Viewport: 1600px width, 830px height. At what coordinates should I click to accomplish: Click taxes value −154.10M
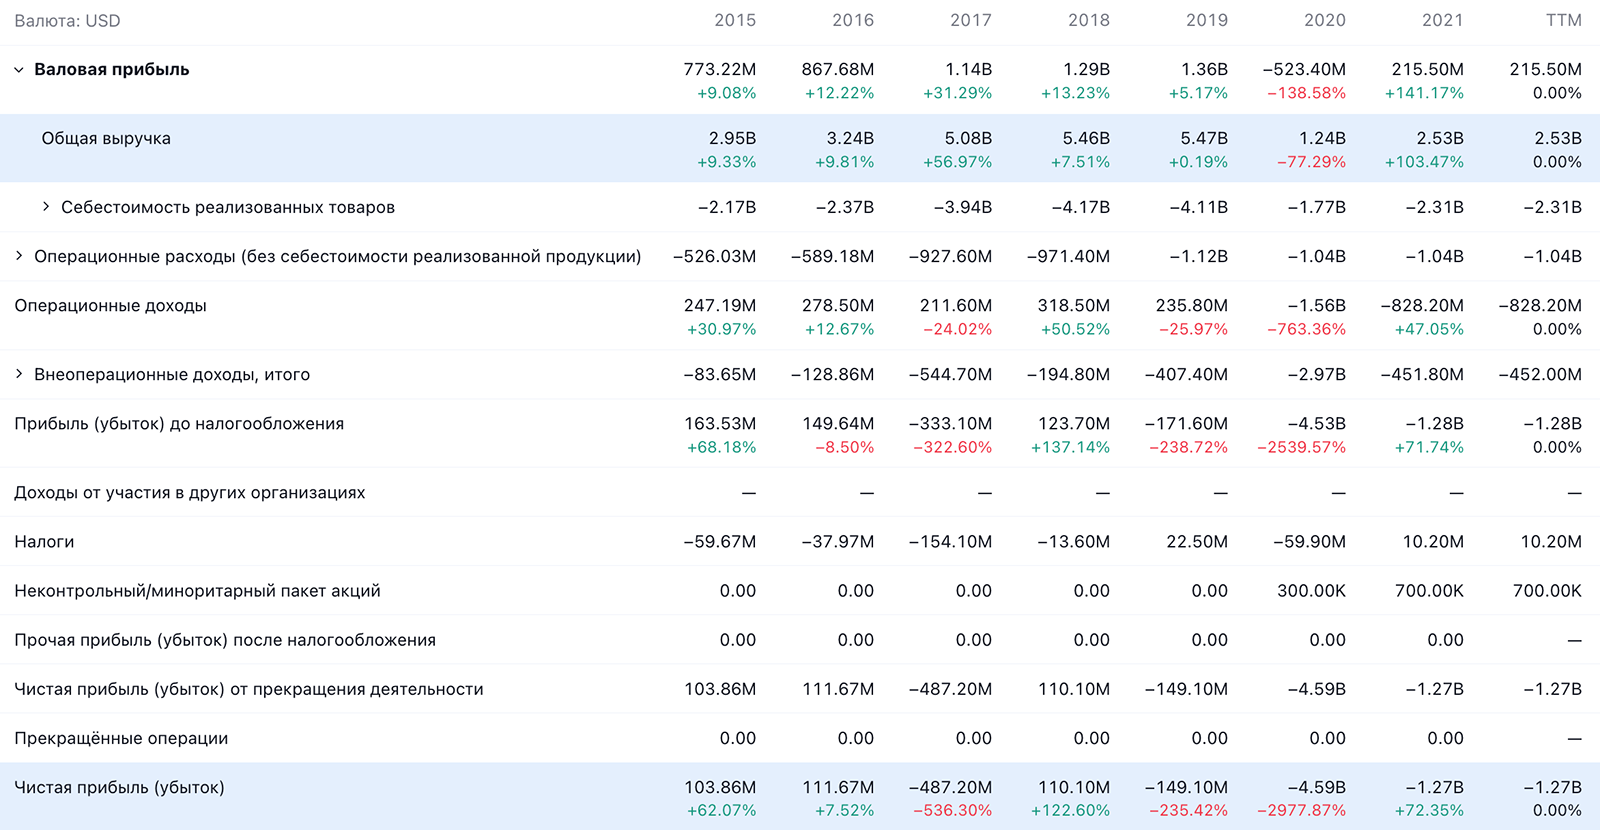950,542
